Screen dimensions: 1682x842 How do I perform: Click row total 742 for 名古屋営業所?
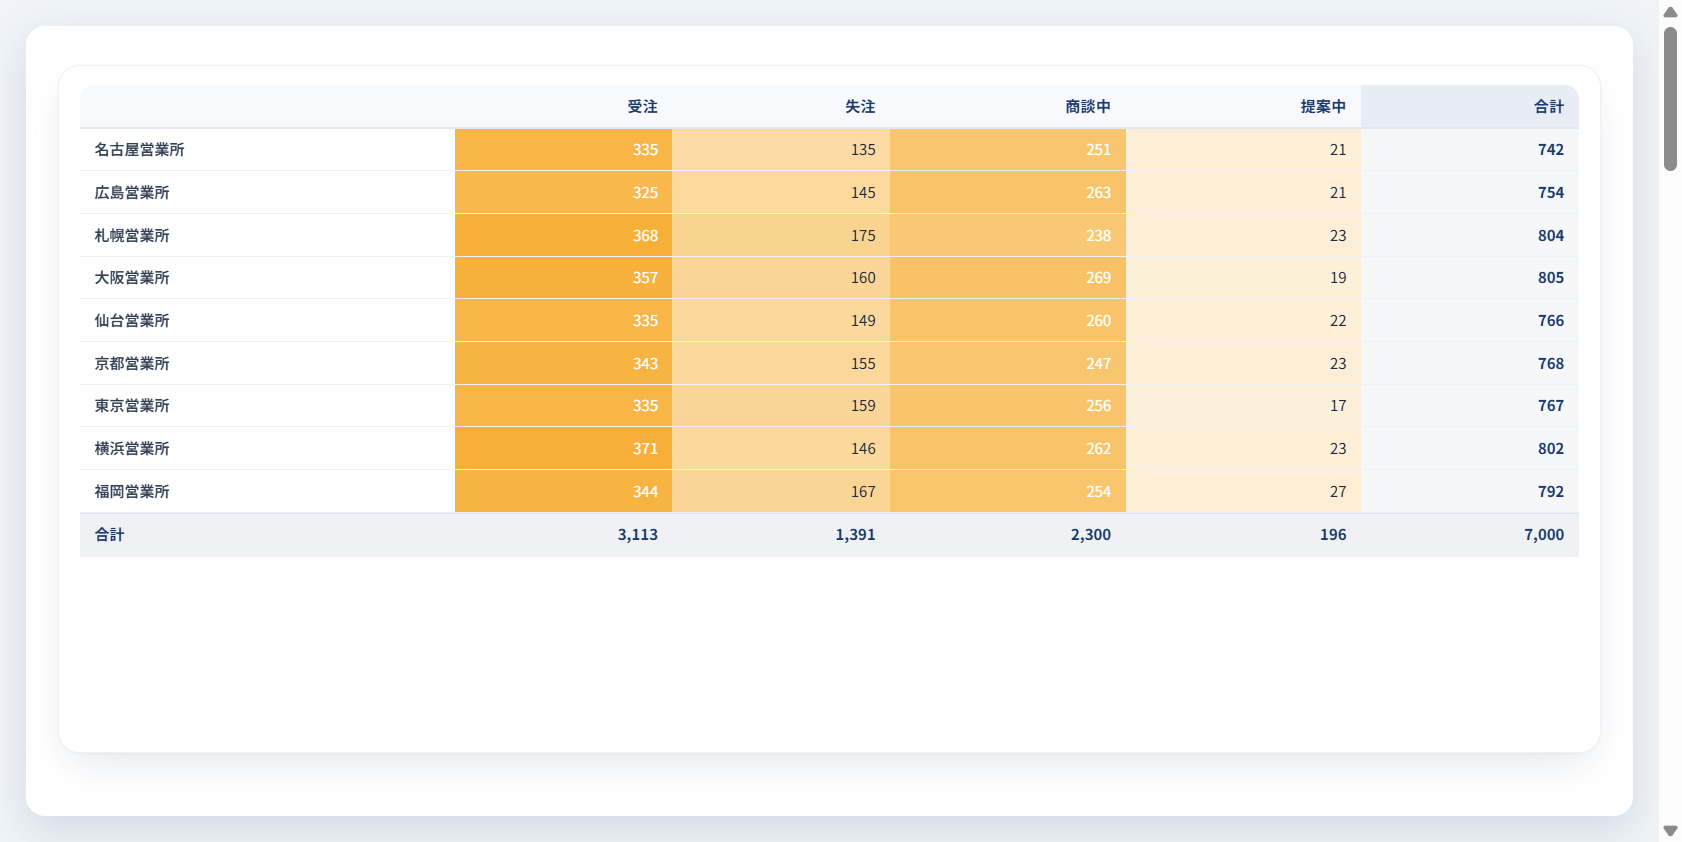pyautogui.click(x=1470, y=150)
